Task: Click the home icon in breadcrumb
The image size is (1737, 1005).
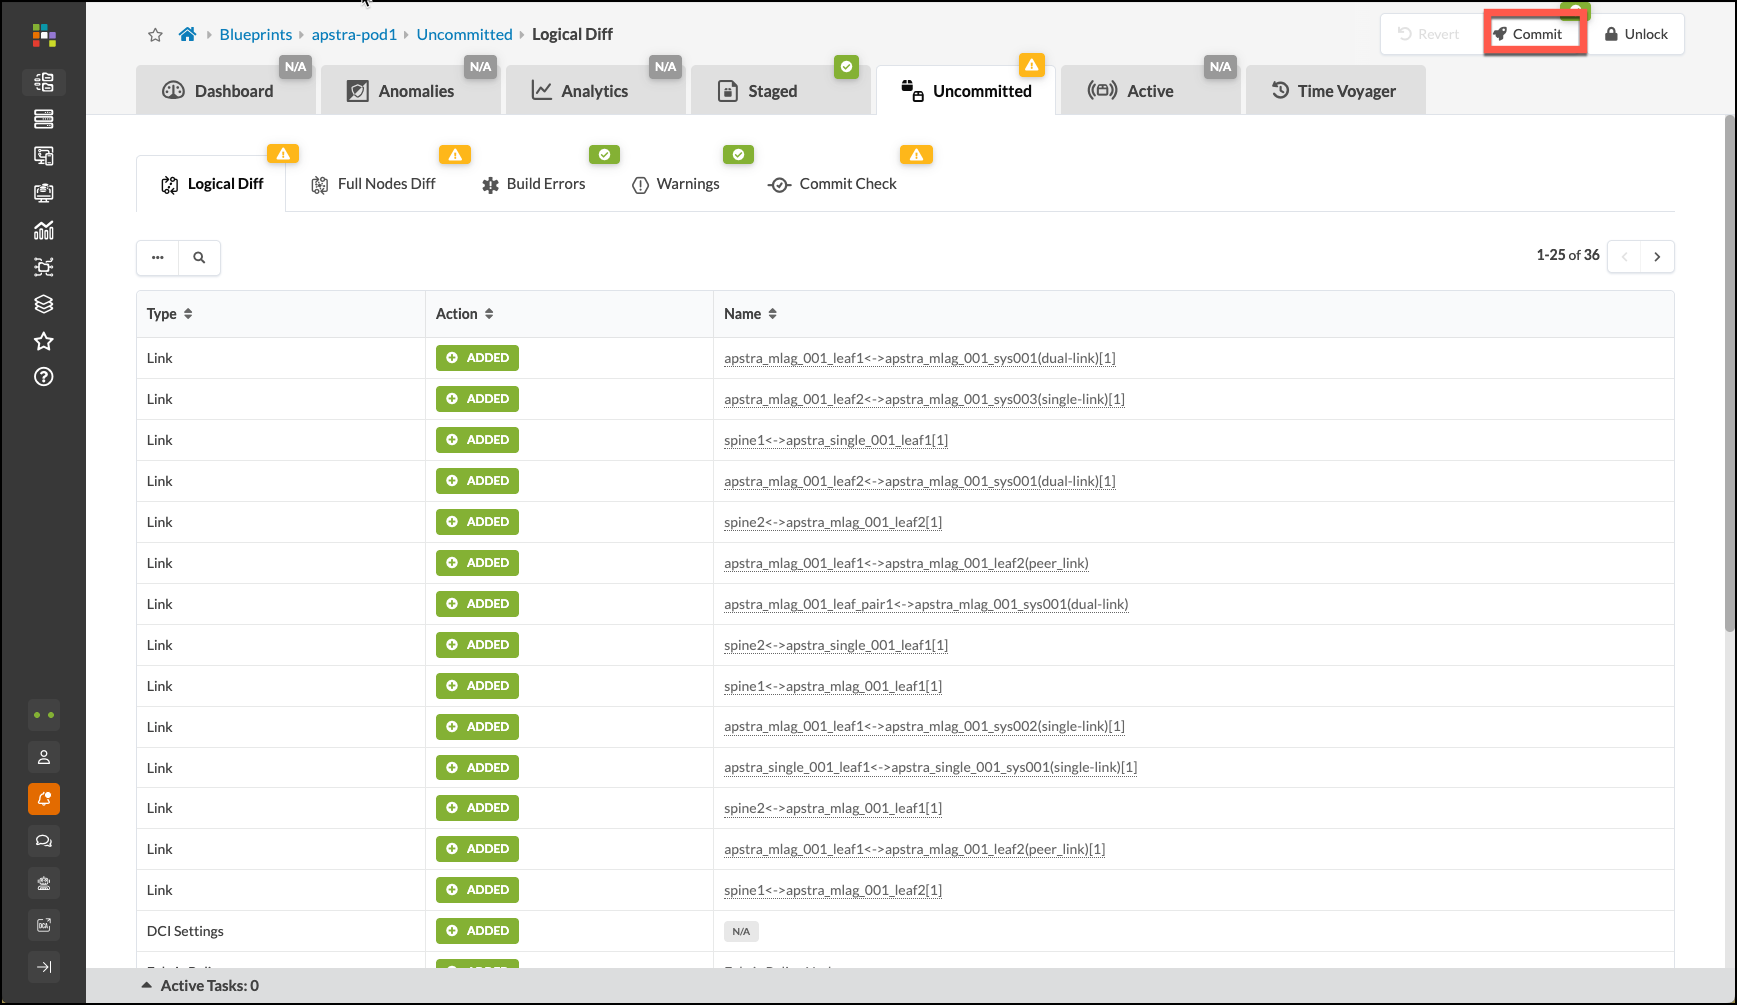Action: coord(187,34)
